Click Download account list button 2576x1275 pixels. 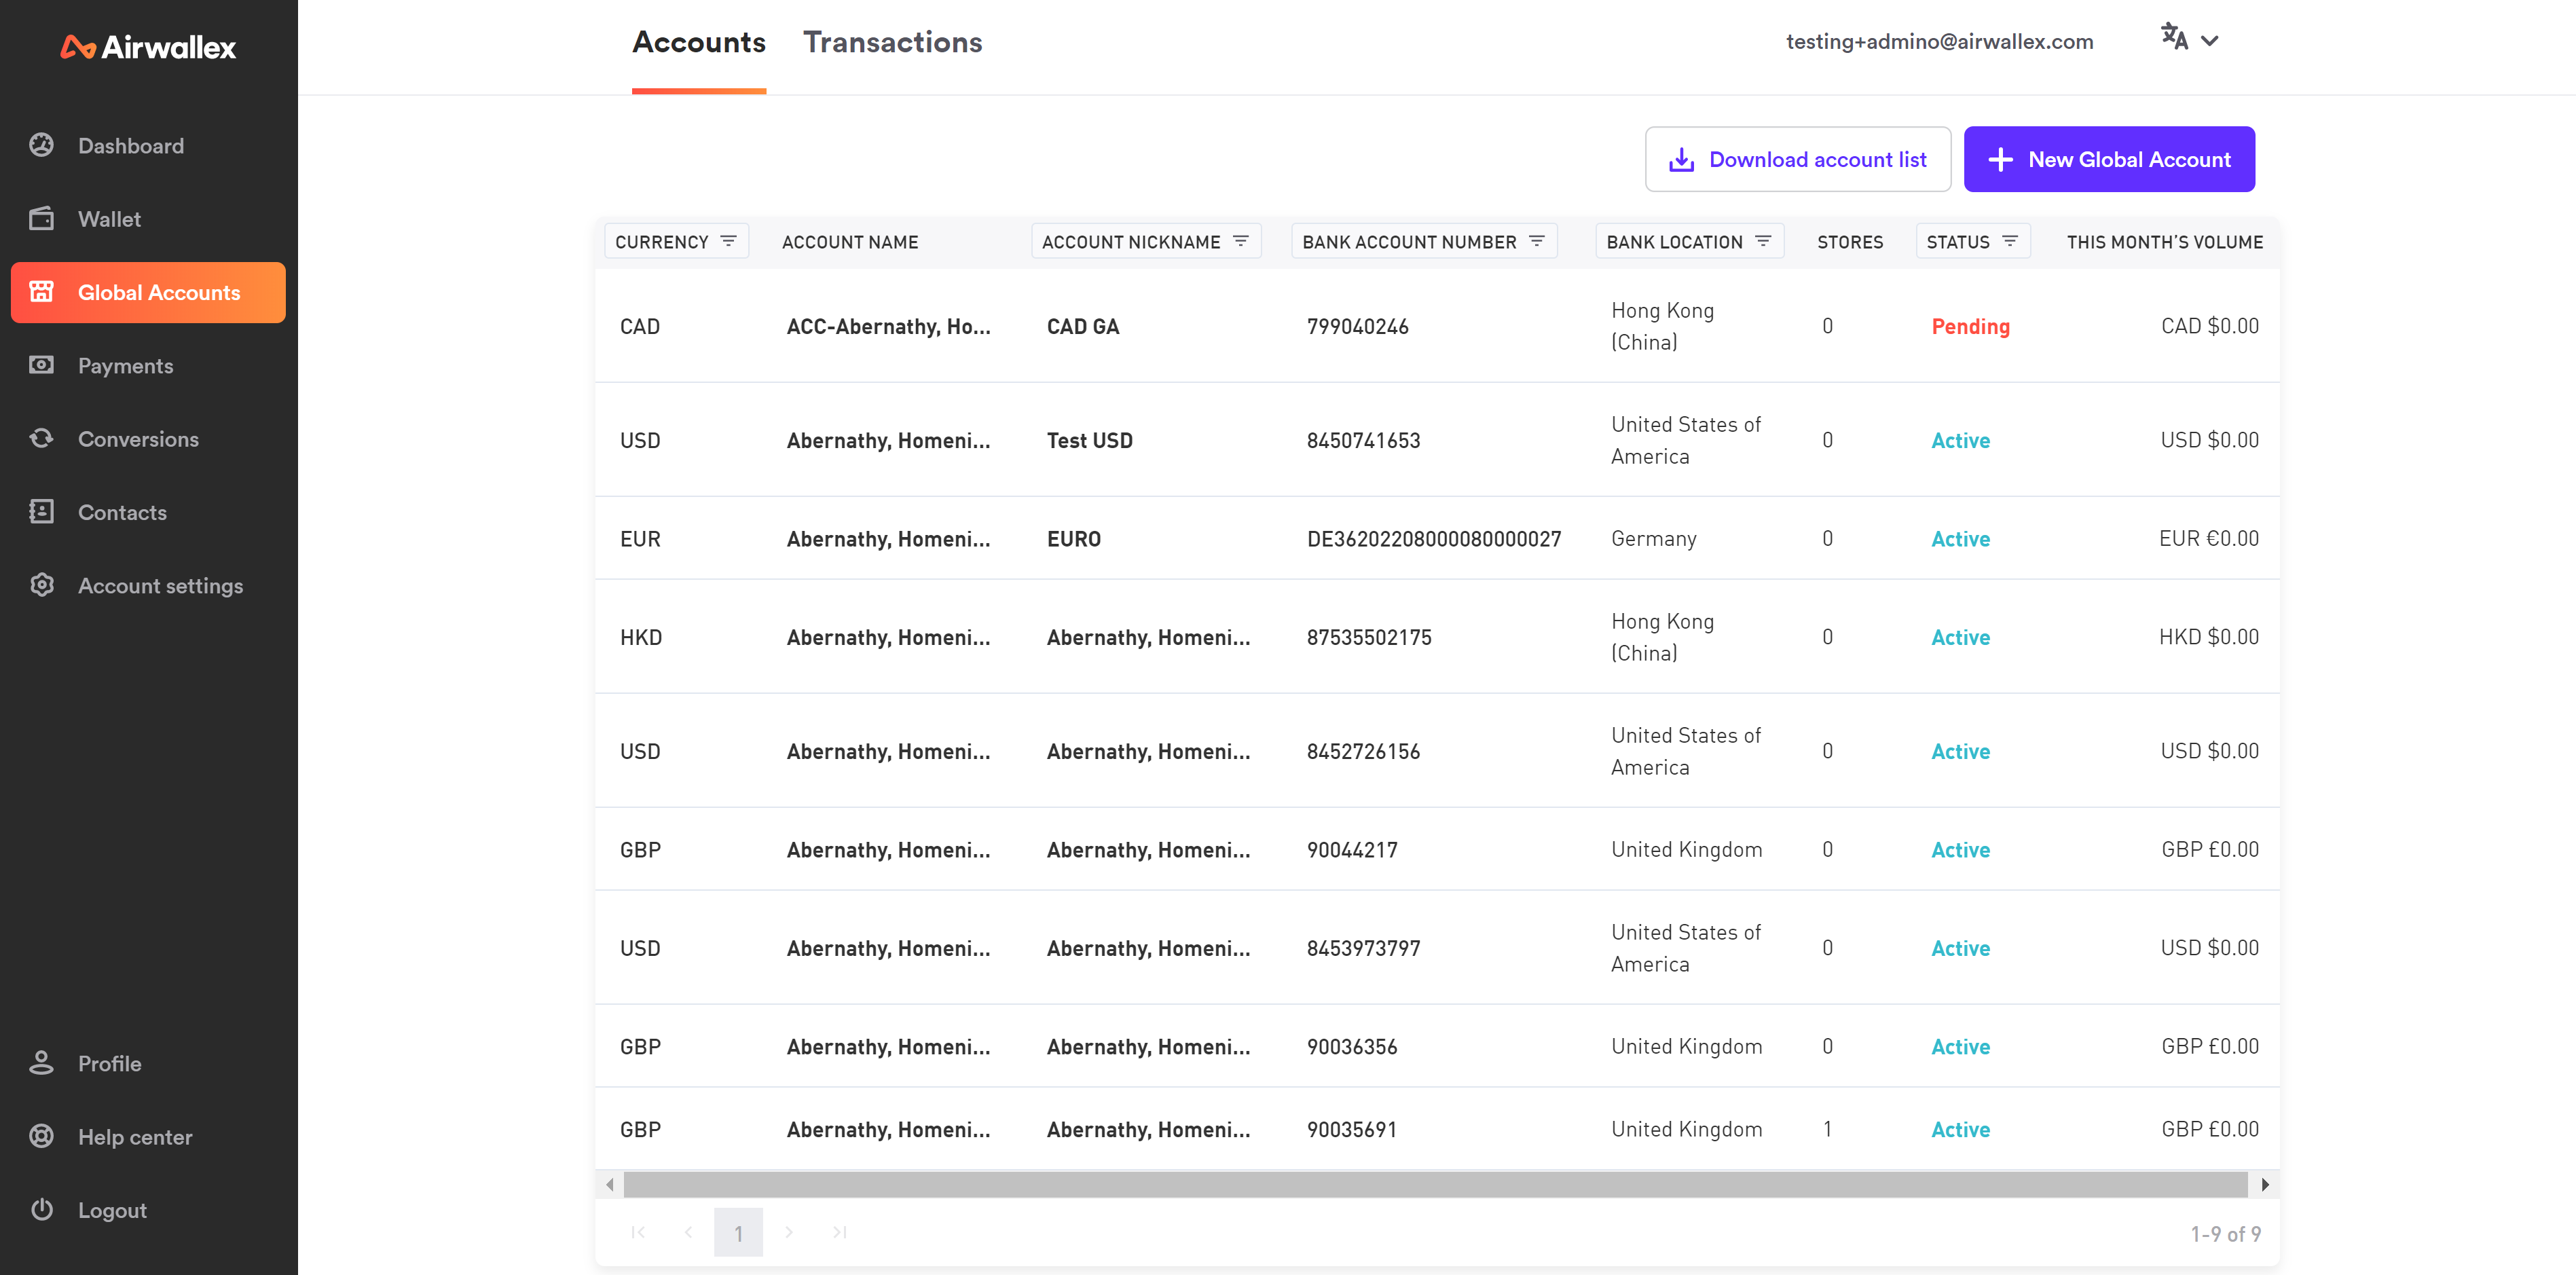tap(1797, 159)
